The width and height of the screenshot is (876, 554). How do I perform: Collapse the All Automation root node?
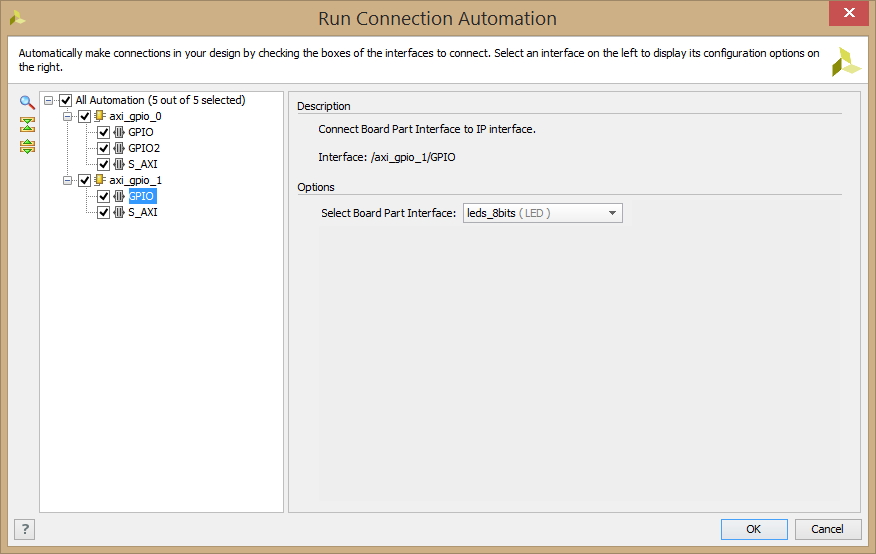tap(49, 101)
